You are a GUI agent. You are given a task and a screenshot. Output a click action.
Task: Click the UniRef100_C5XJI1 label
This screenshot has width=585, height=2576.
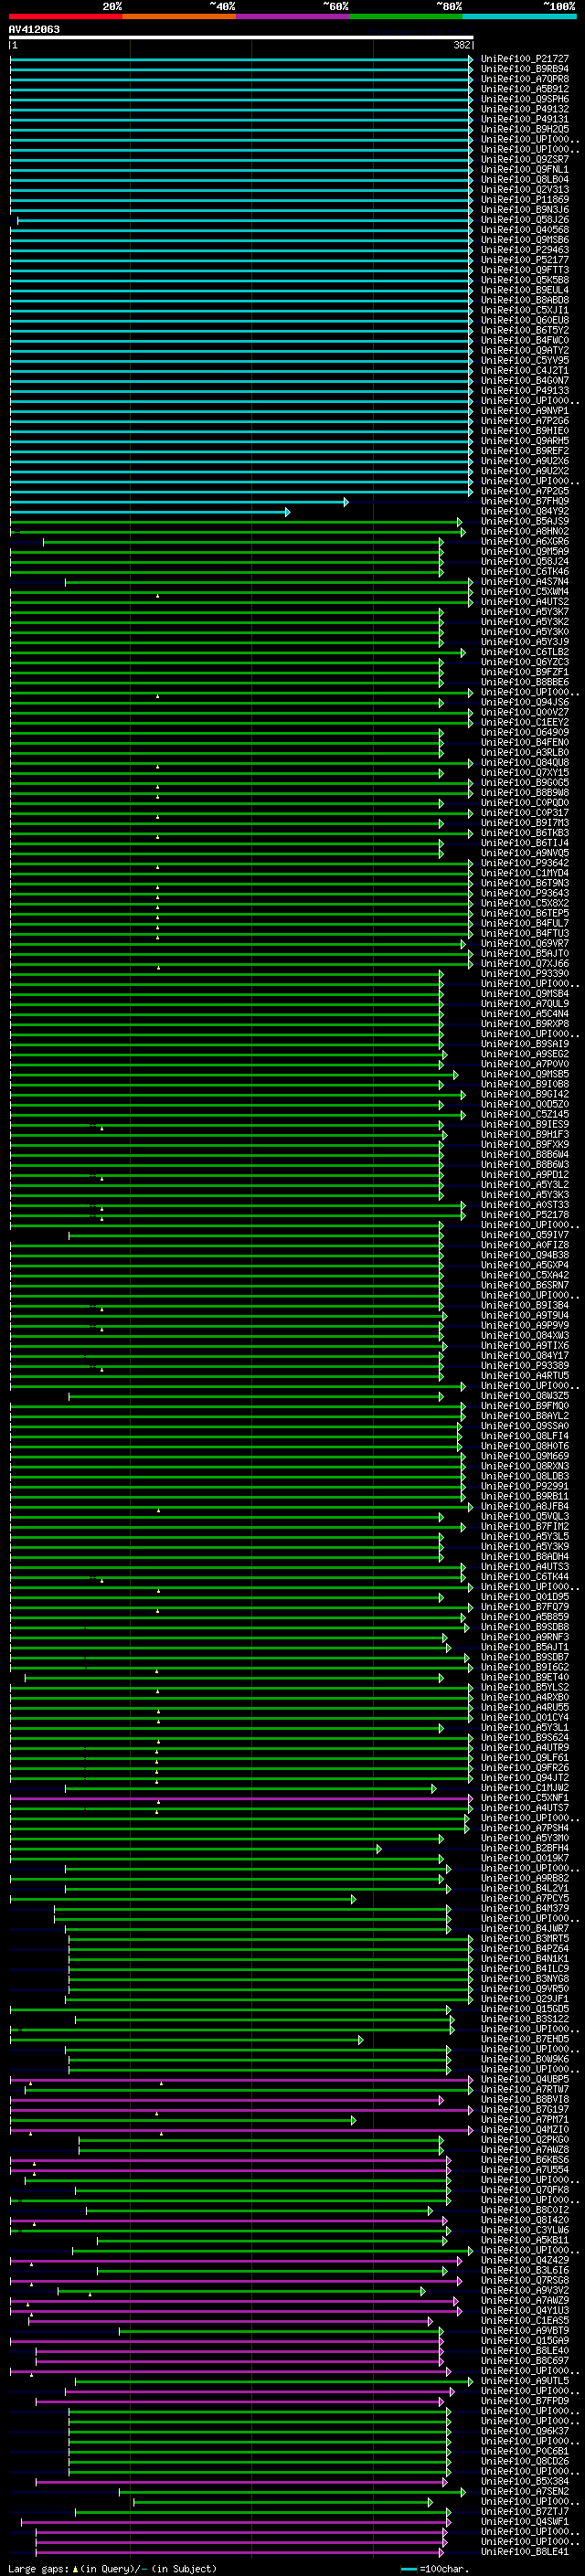(525, 310)
